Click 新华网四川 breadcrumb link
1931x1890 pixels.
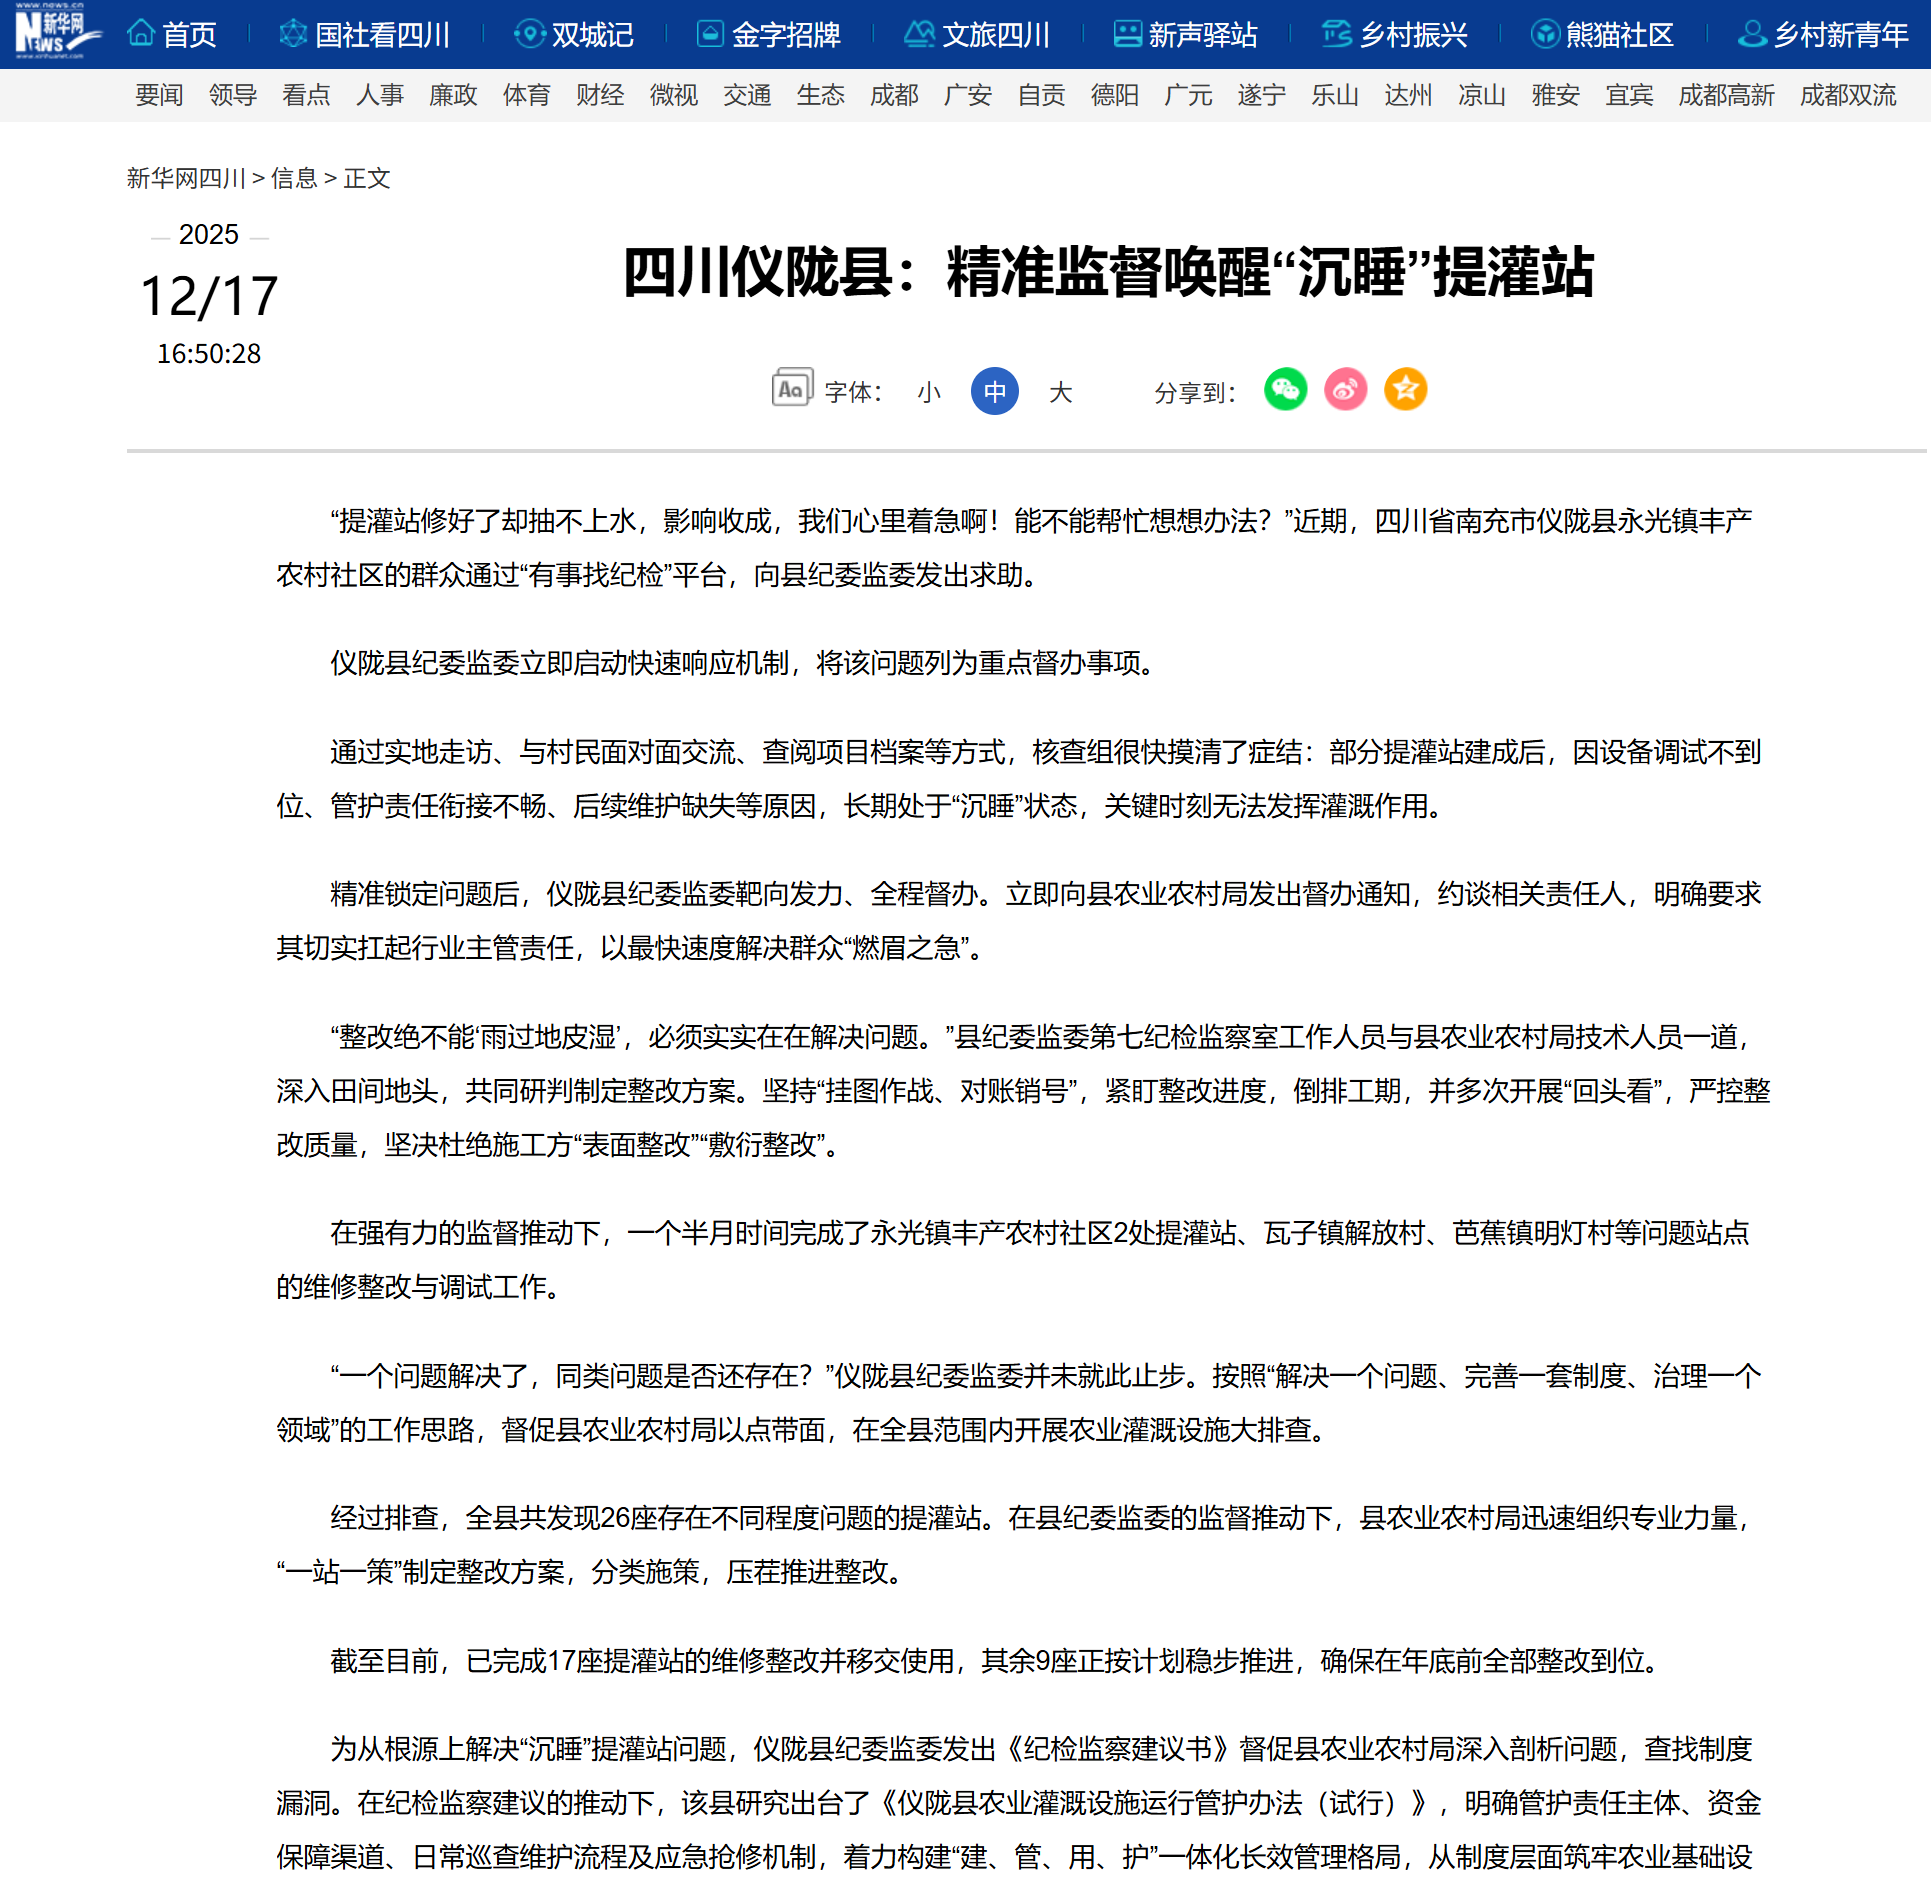186,178
